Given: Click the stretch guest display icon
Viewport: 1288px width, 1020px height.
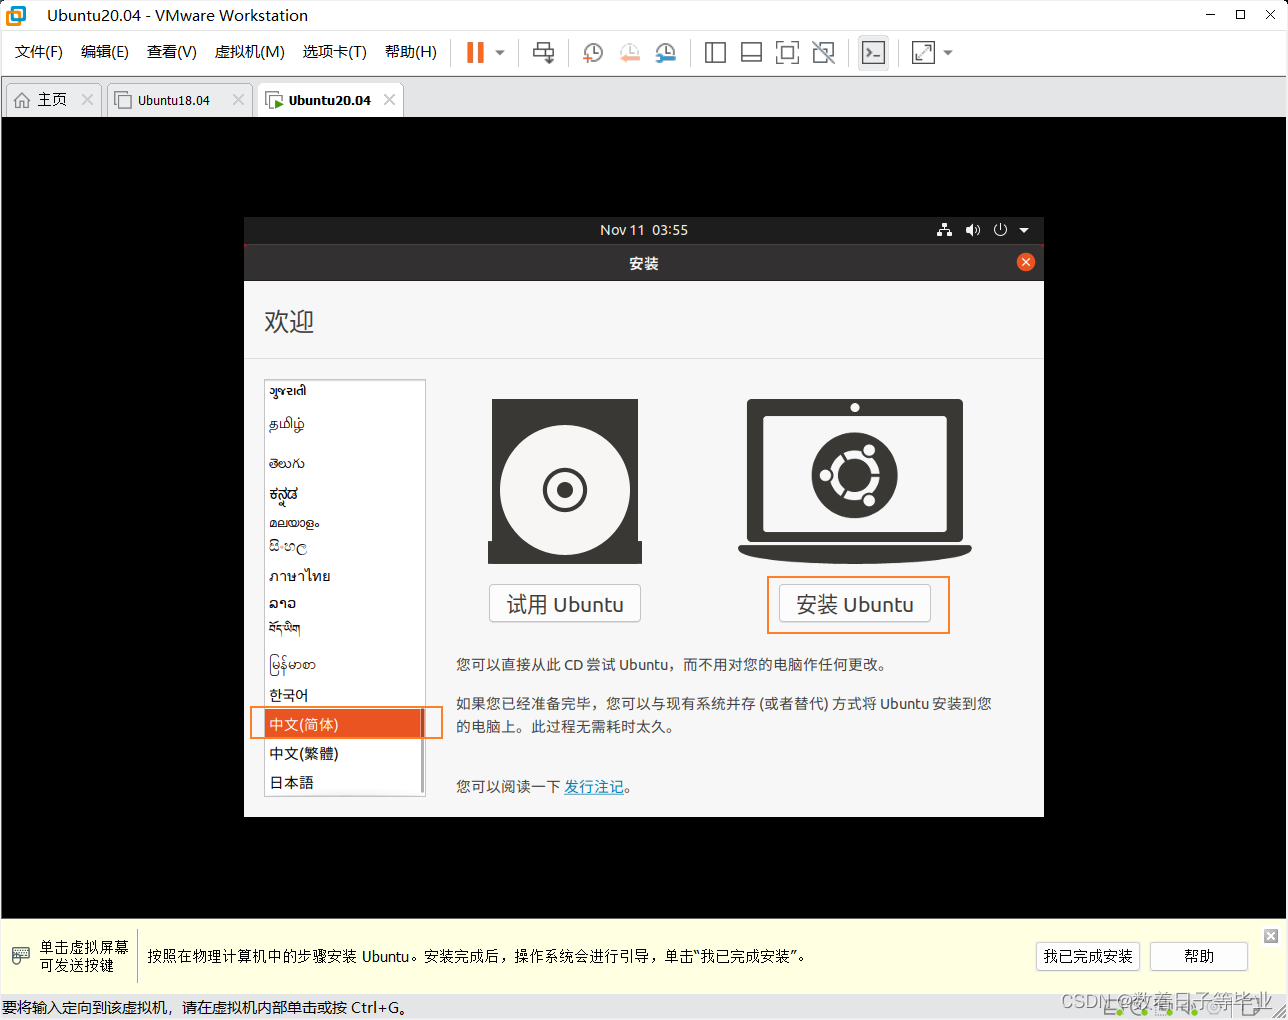Looking at the screenshot, I should (x=923, y=53).
